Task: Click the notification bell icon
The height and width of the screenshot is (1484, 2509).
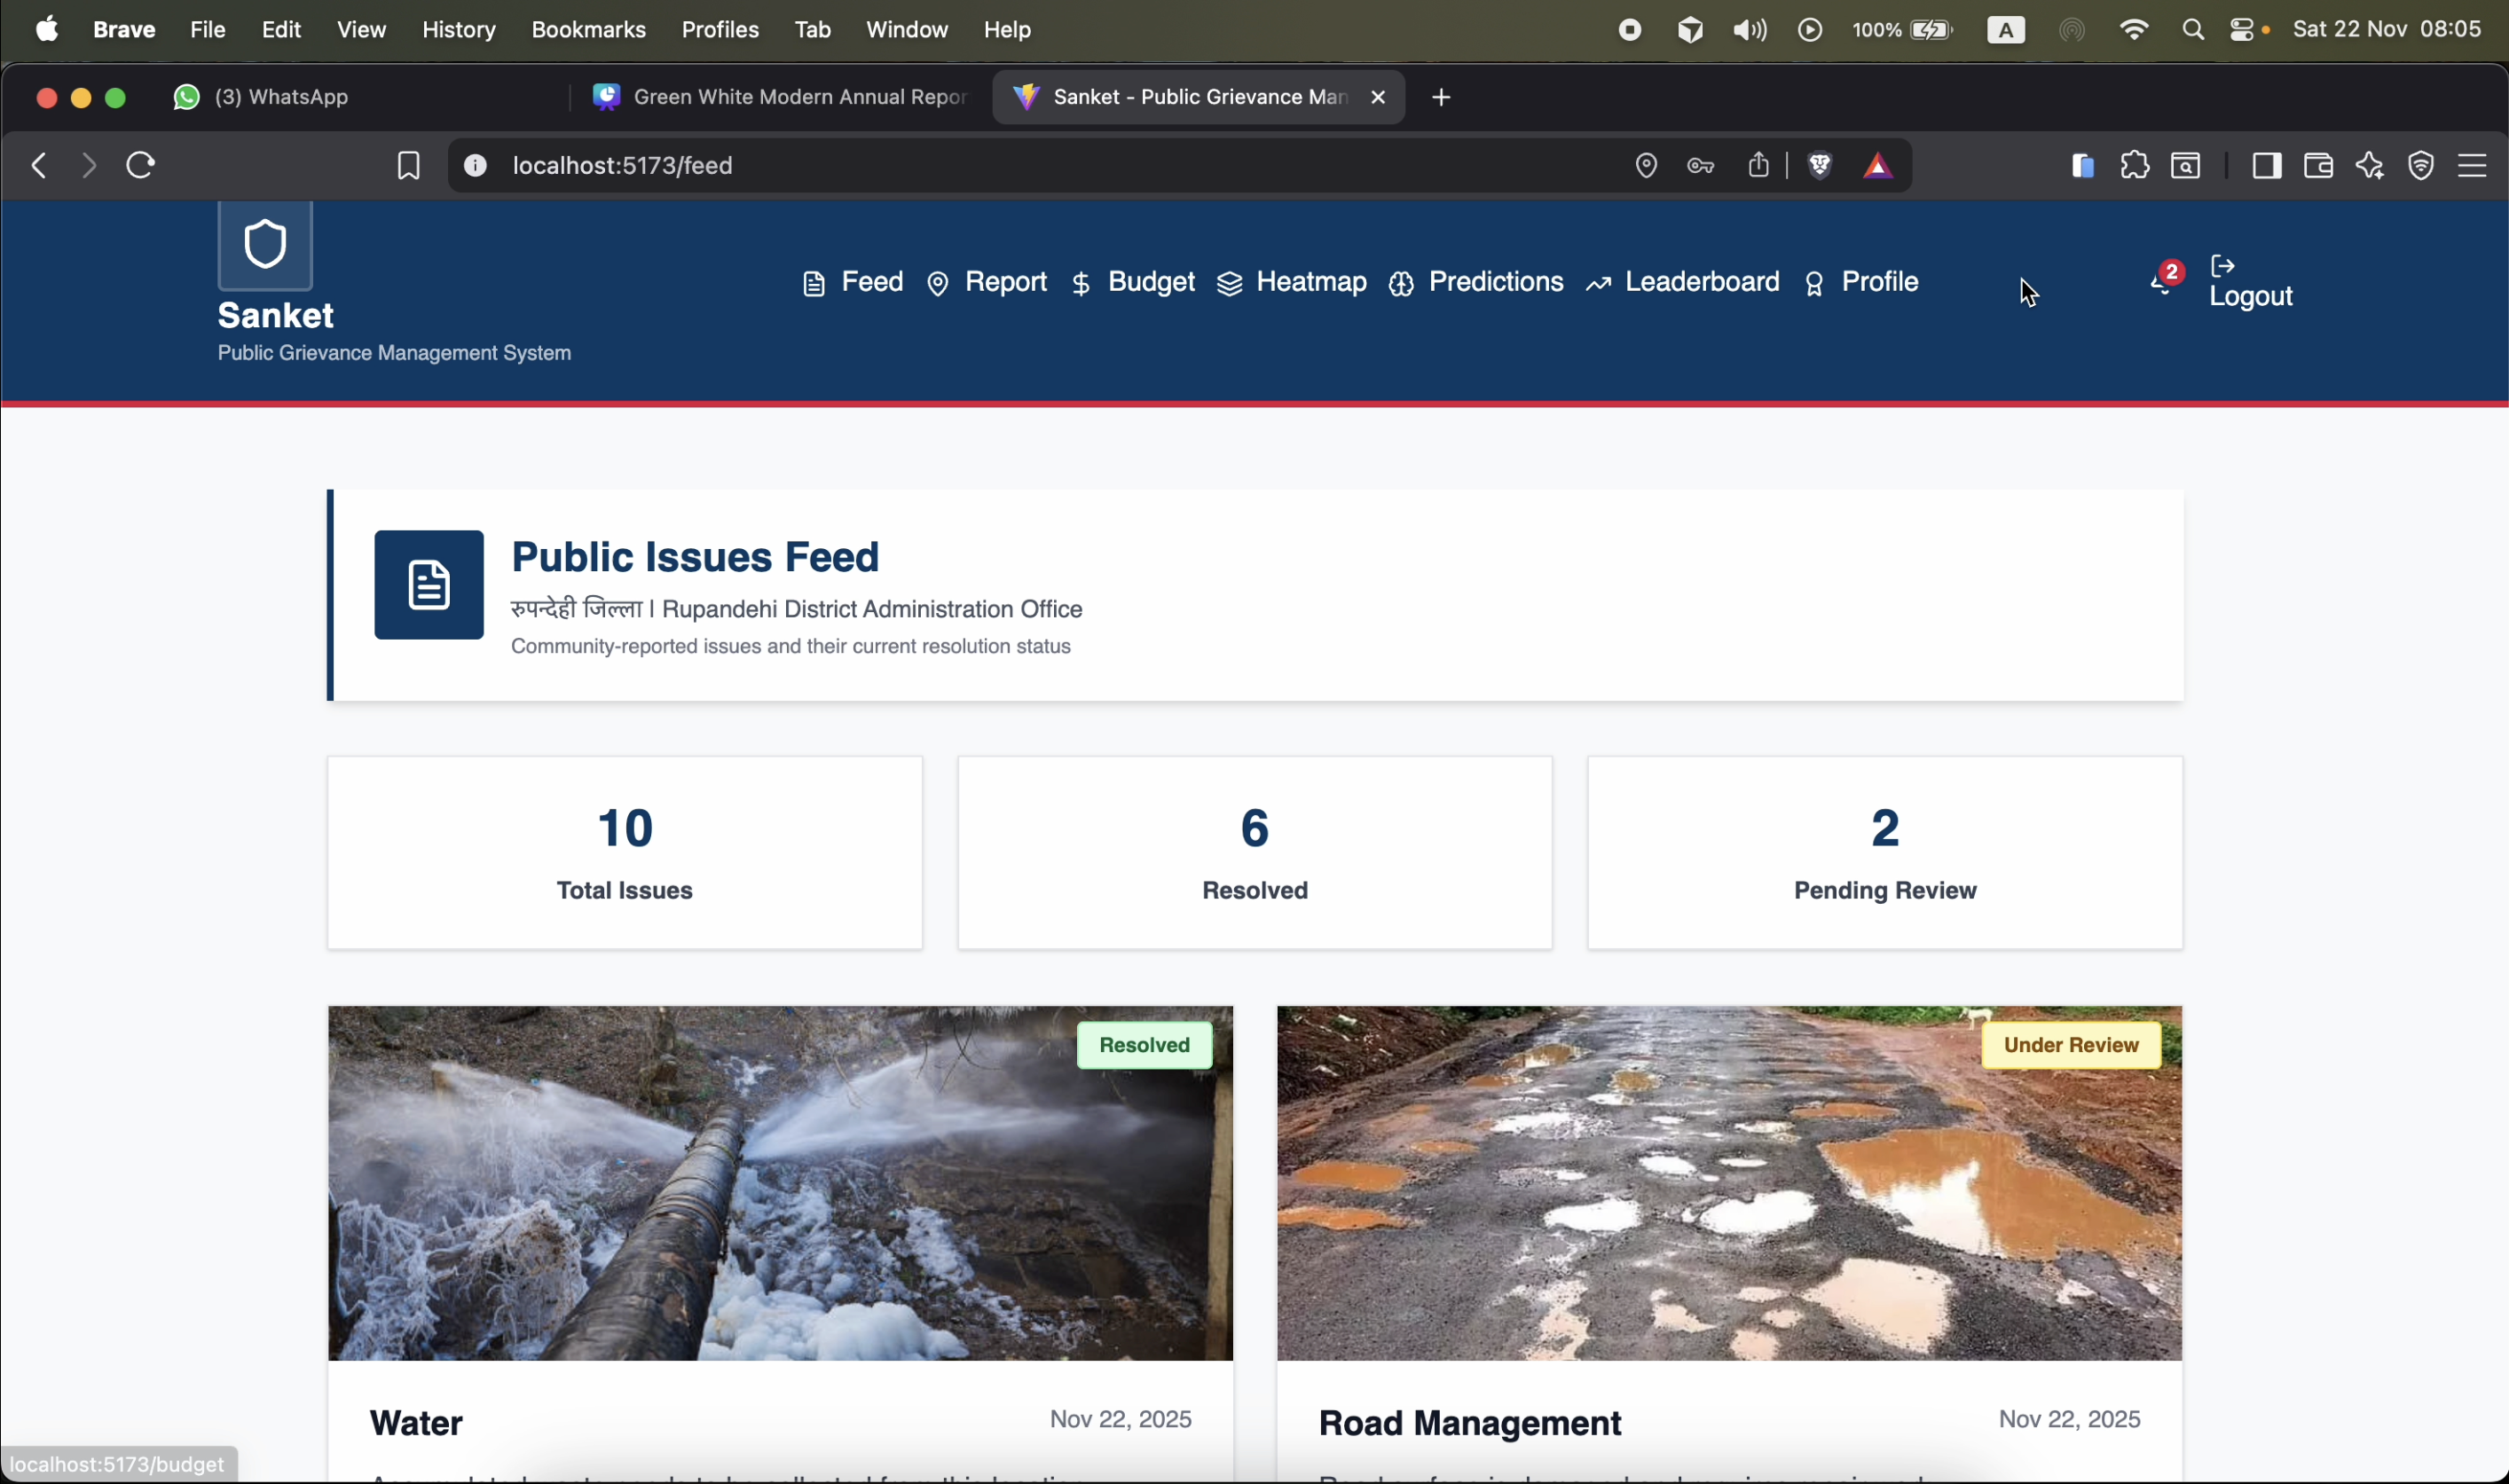Action: (x=2160, y=283)
